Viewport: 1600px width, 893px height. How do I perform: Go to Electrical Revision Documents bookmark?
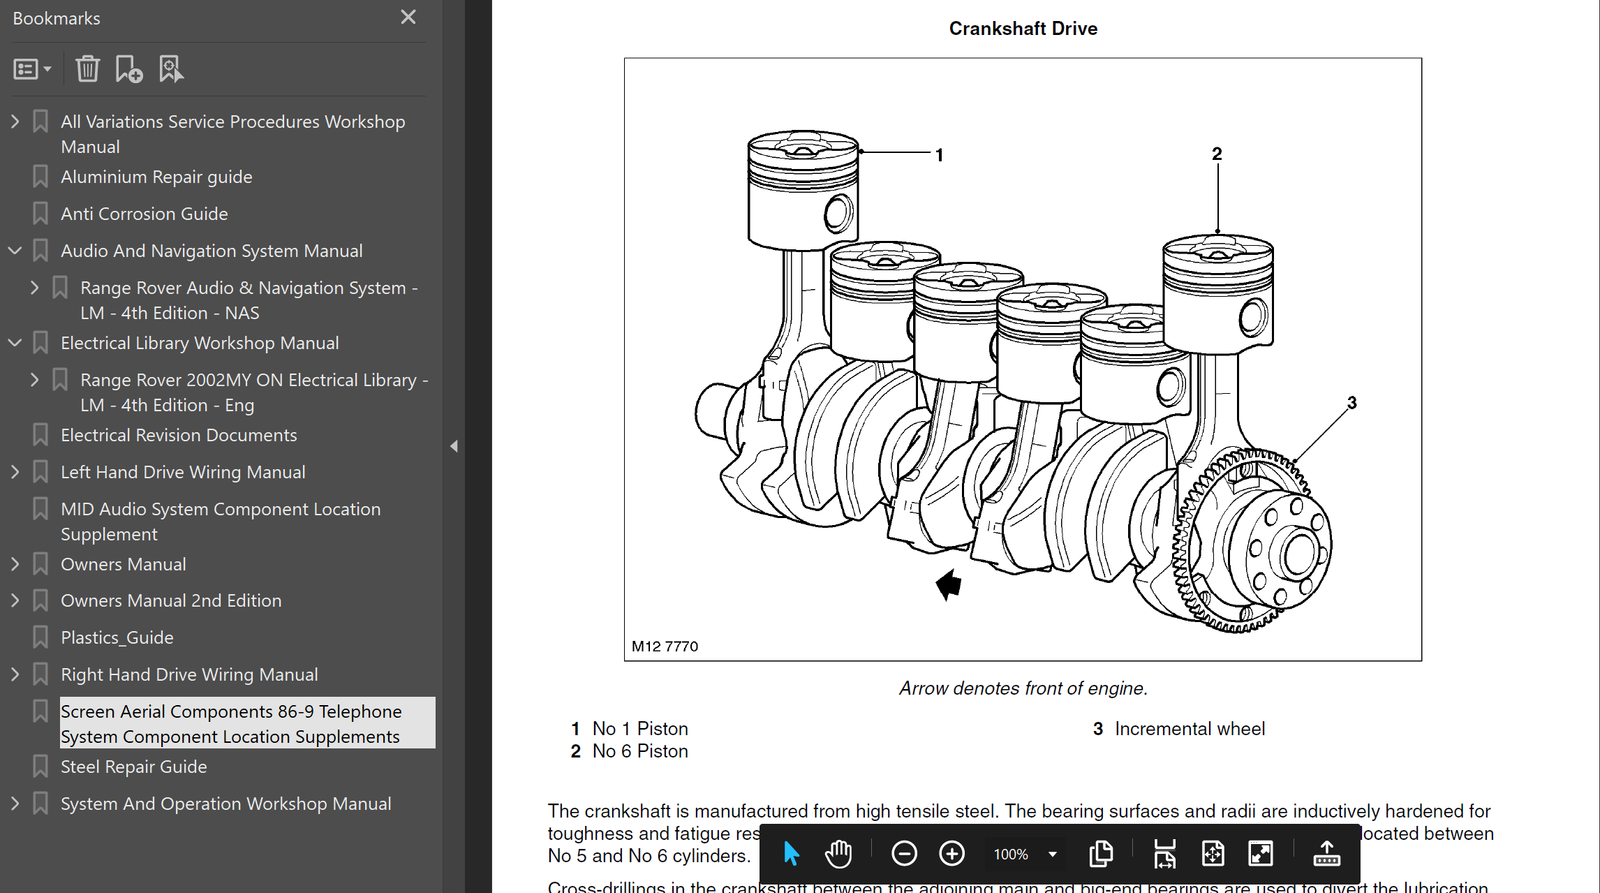pyautogui.click(x=179, y=435)
